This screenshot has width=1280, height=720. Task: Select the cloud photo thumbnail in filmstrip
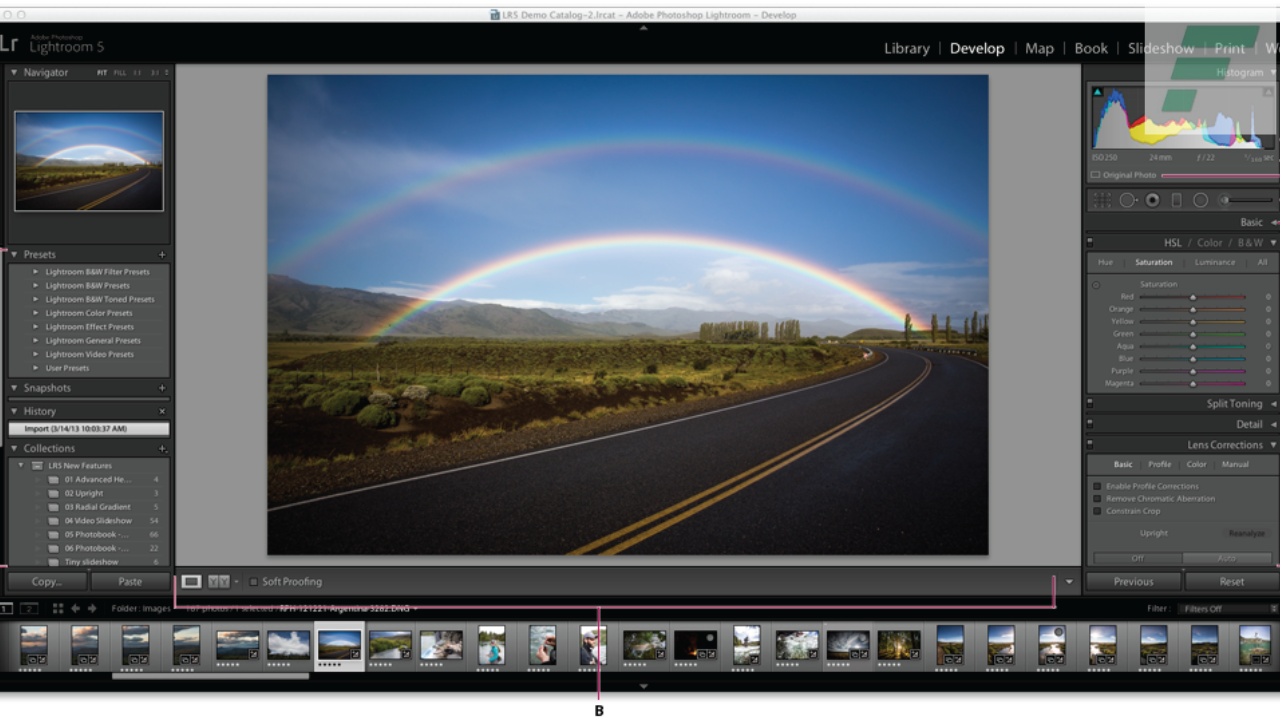[288, 645]
